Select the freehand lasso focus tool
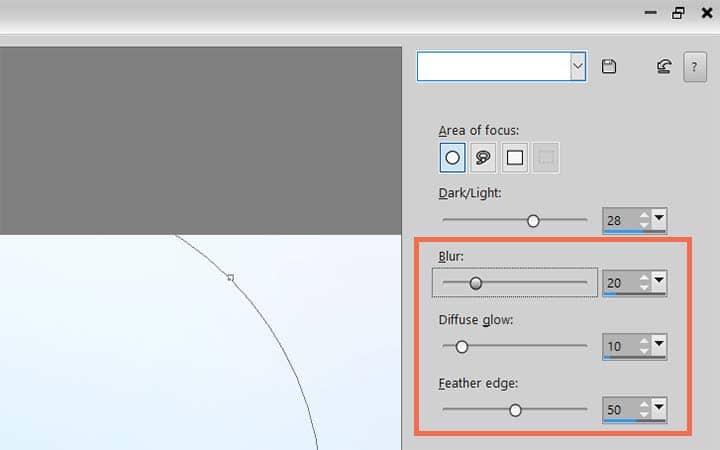 (x=483, y=158)
